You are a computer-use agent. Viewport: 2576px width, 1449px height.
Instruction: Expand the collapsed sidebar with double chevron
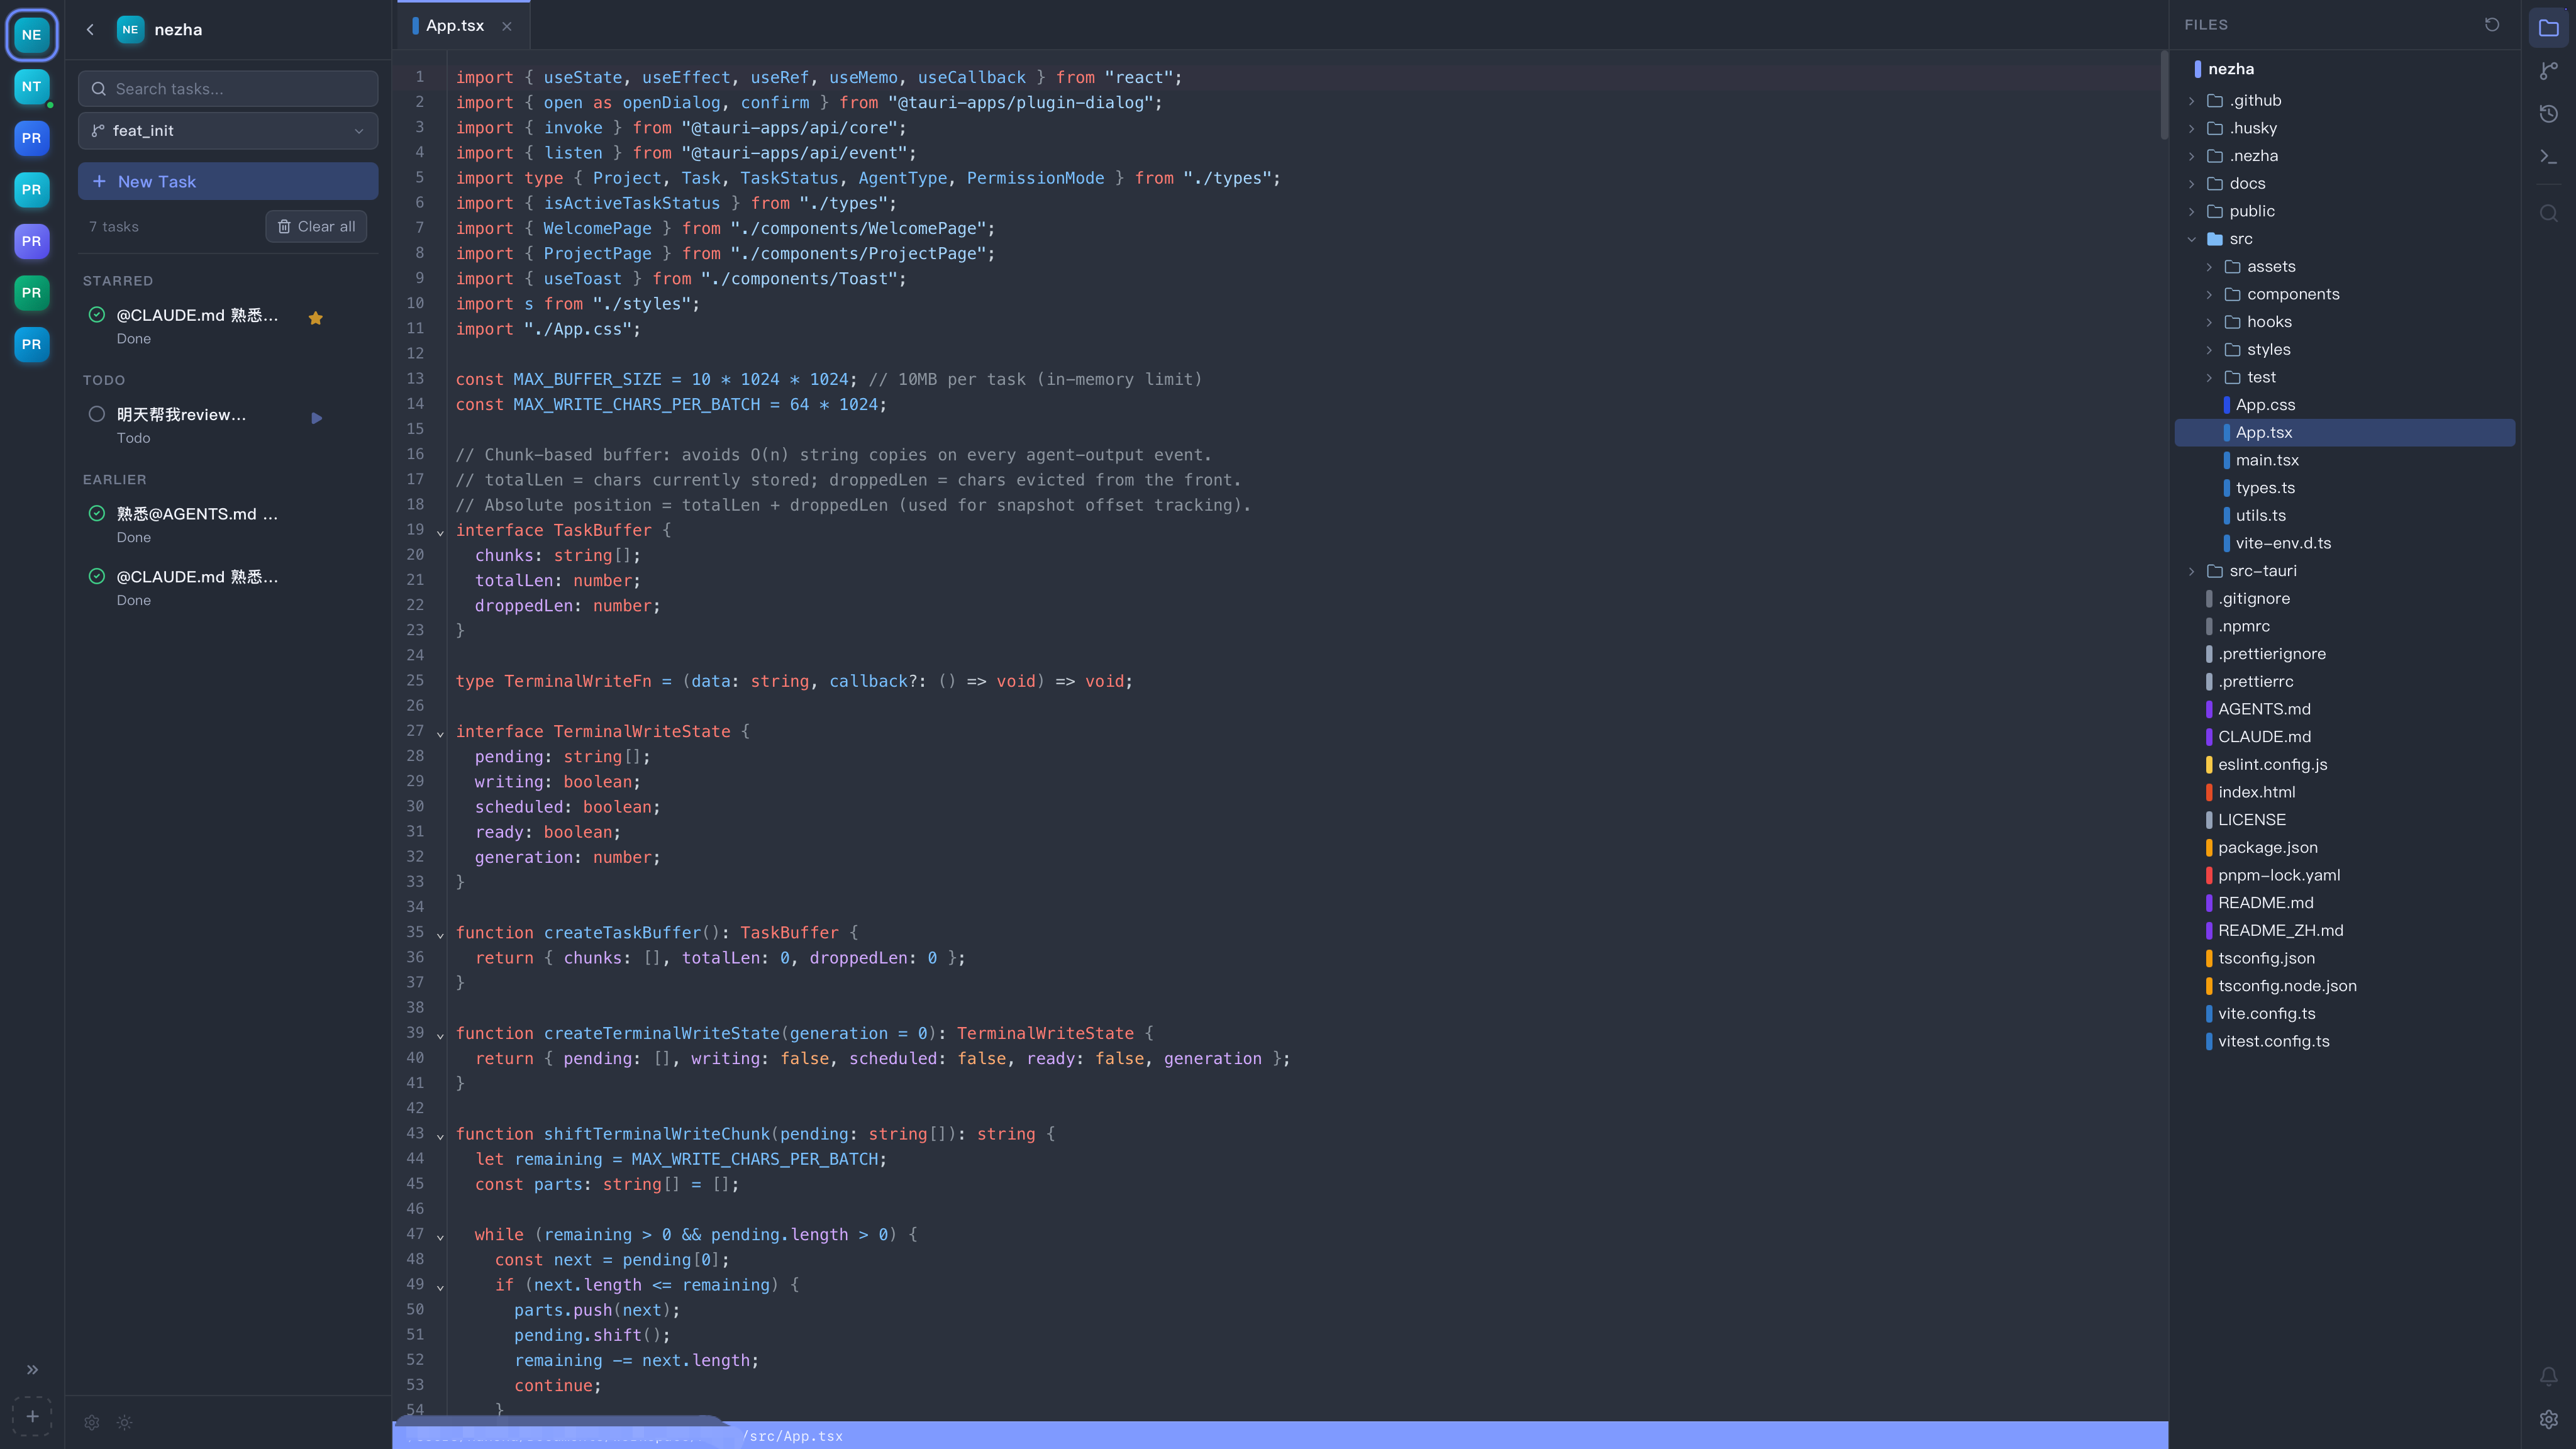(x=31, y=1370)
